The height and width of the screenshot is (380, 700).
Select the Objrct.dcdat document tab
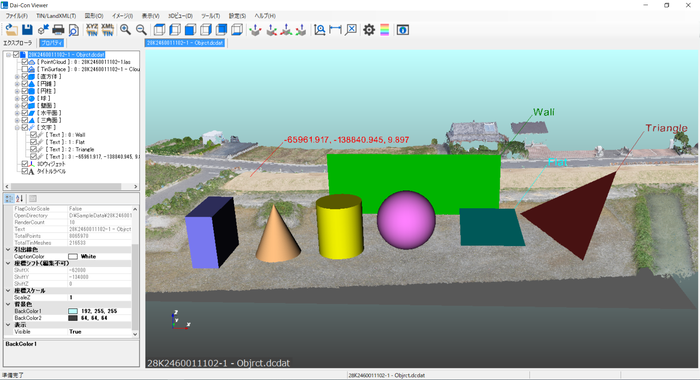(185, 43)
